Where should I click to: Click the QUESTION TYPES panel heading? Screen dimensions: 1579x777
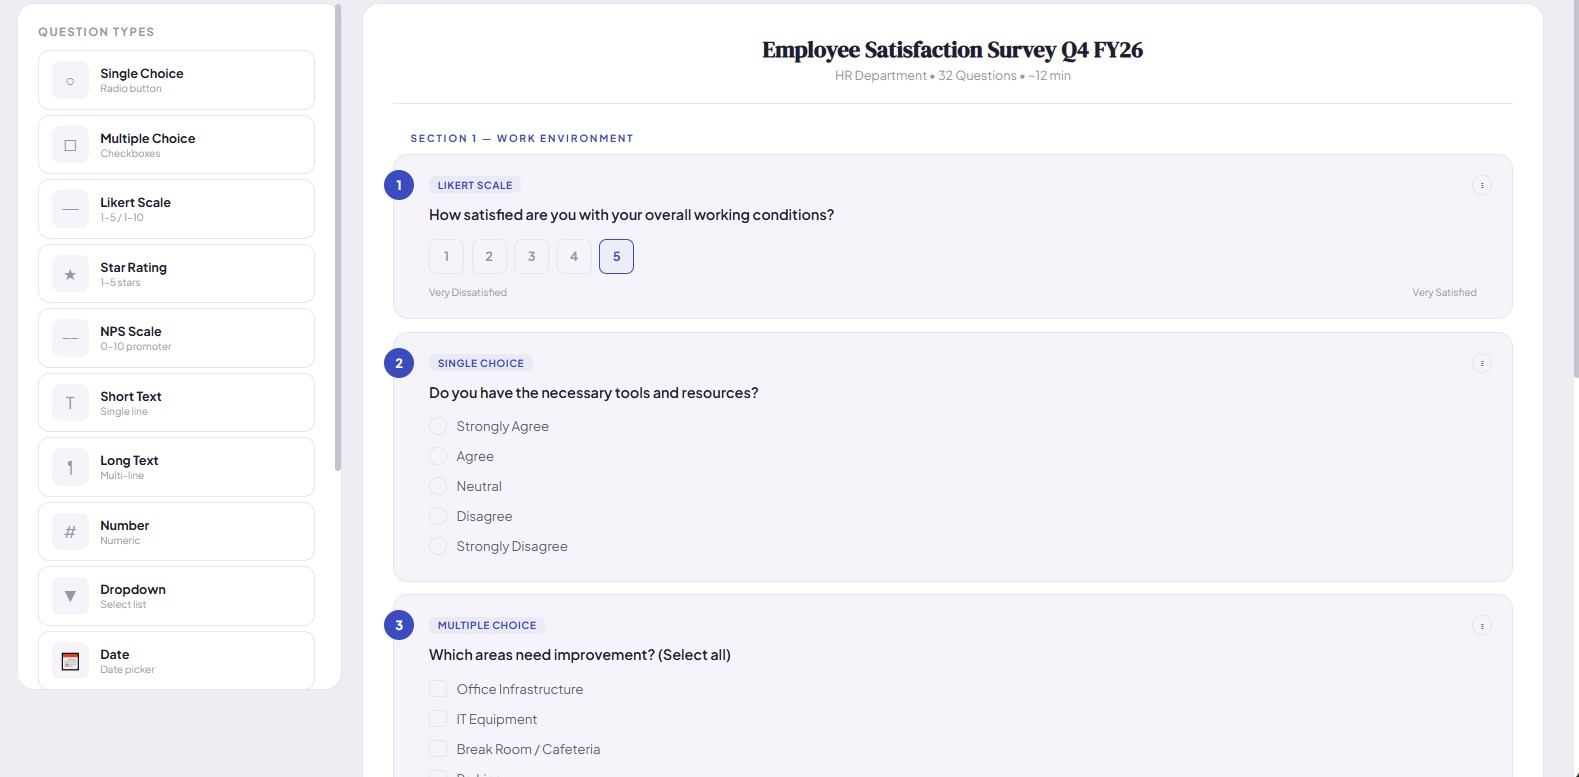pyautogui.click(x=96, y=32)
